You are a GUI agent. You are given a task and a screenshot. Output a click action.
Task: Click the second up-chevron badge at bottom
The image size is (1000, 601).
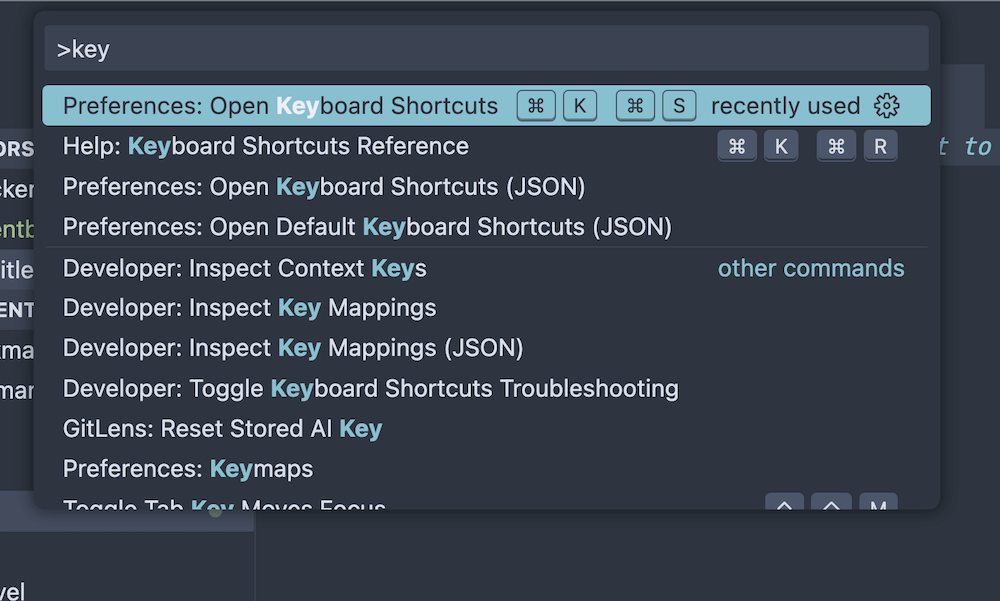click(831, 507)
